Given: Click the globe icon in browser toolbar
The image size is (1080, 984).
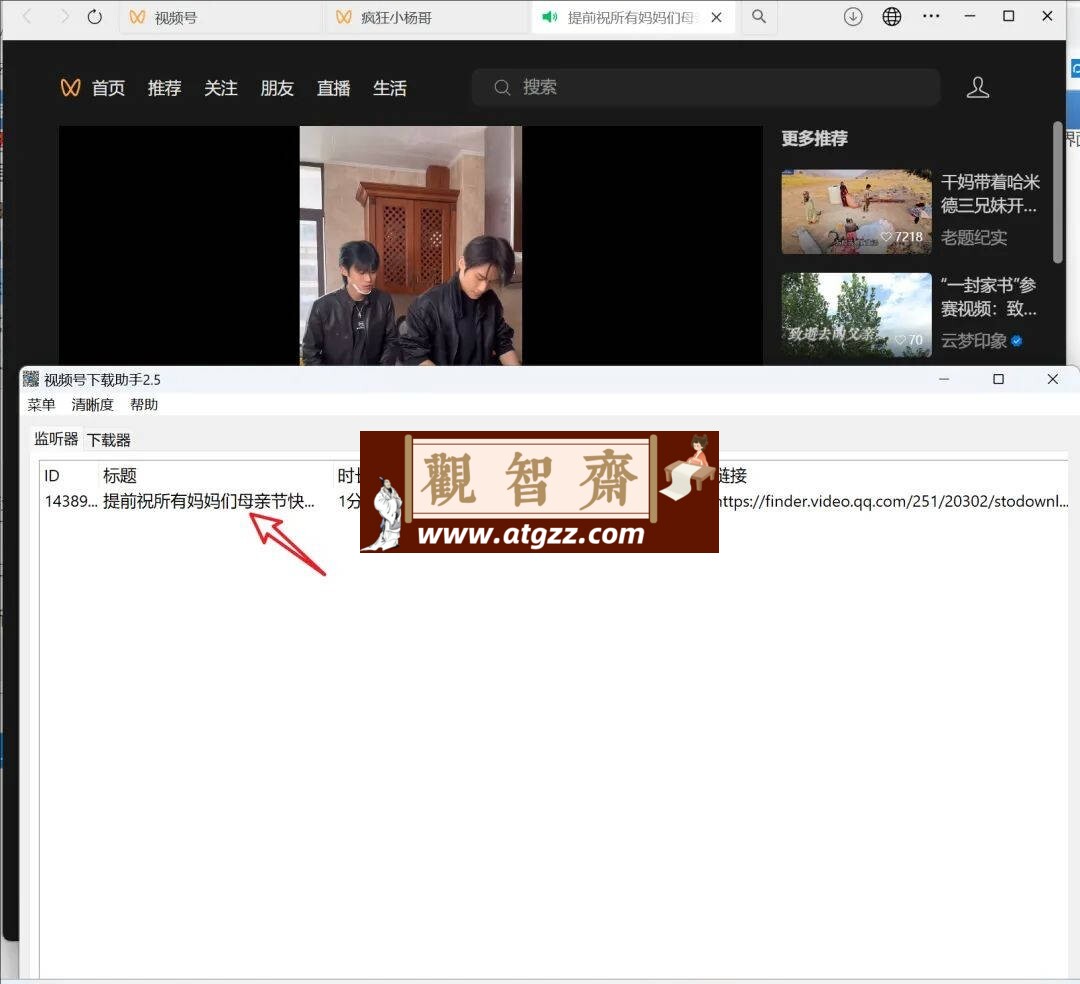Looking at the screenshot, I should click(892, 17).
